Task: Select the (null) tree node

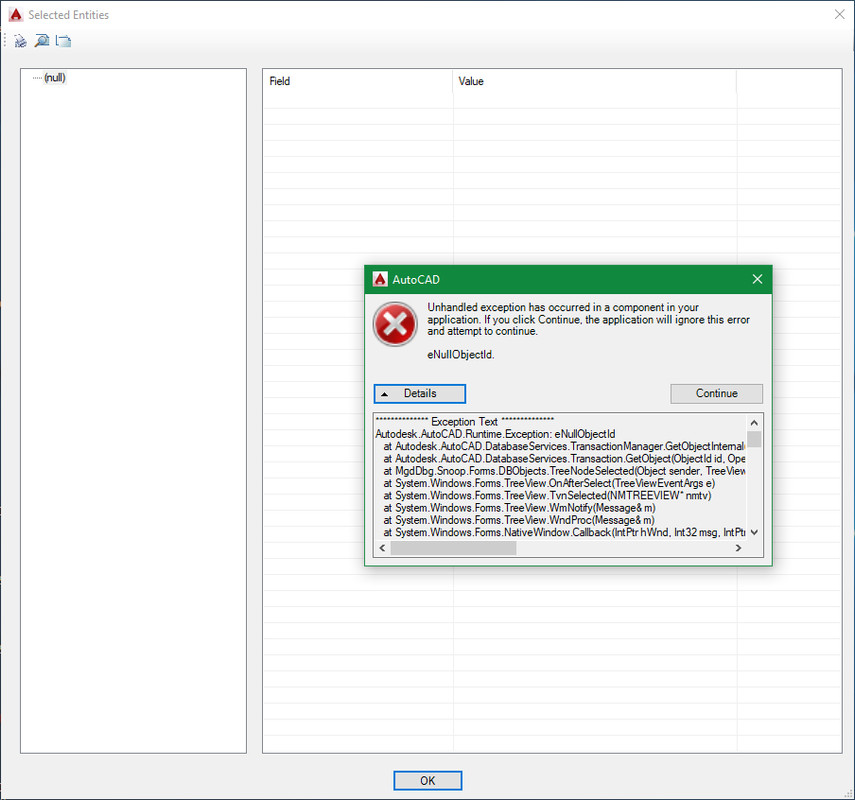Action: tap(55, 78)
